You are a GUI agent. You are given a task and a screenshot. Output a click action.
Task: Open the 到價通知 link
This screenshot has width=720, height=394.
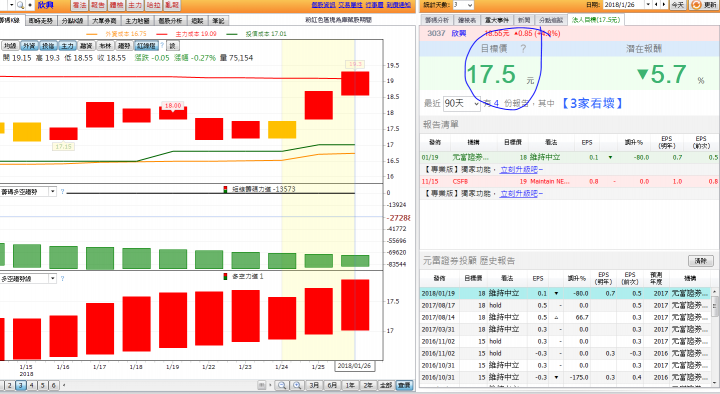(x=399, y=5)
